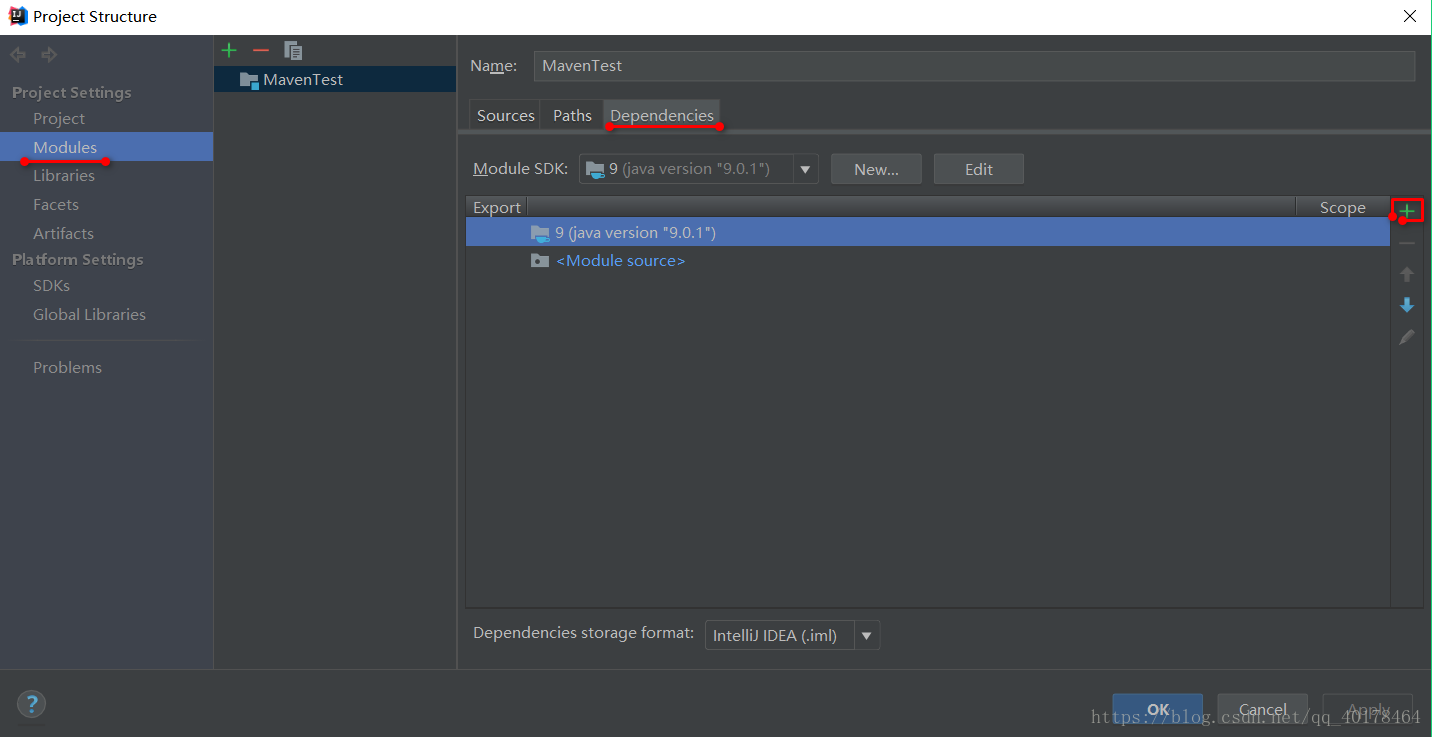This screenshot has height=737, width=1432.
Task: Open Facets in the sidebar
Action: (56, 204)
